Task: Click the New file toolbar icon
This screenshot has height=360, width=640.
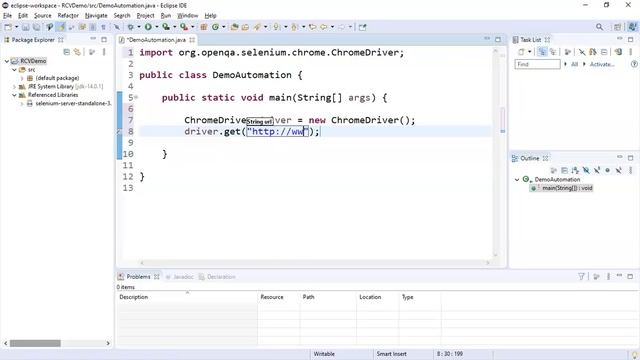Action: [8, 27]
